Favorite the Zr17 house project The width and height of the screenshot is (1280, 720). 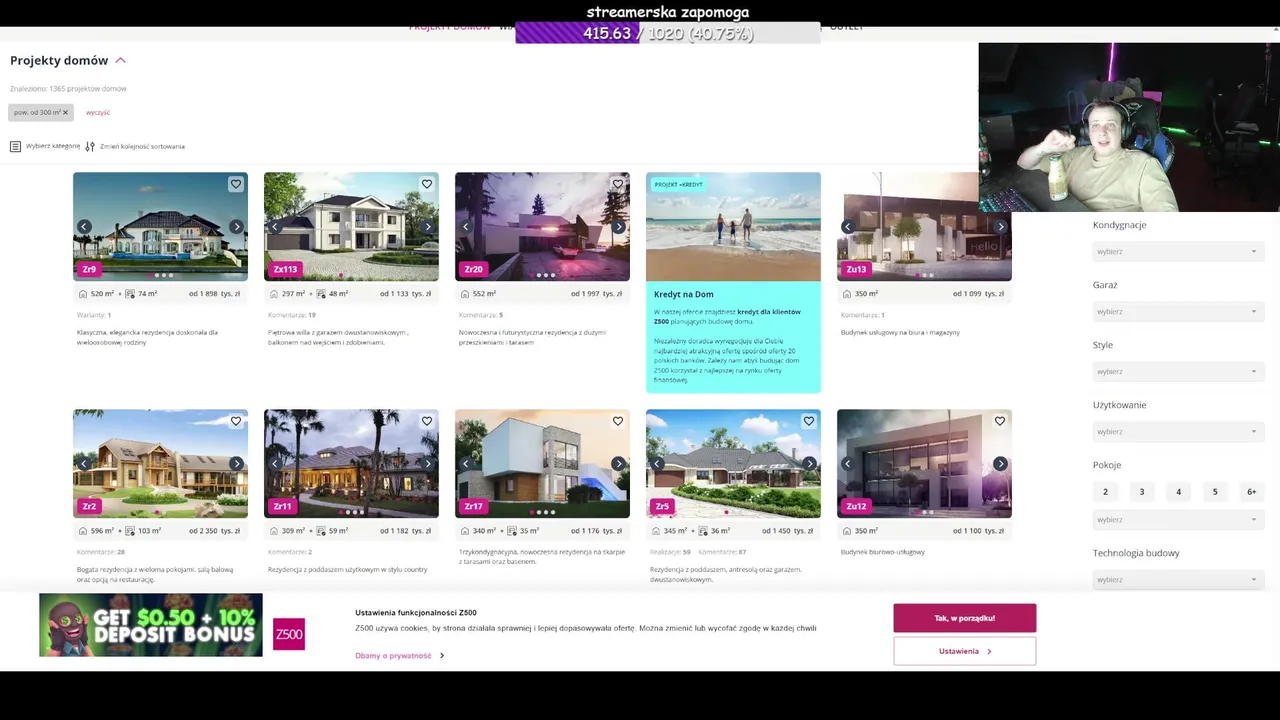coord(618,421)
